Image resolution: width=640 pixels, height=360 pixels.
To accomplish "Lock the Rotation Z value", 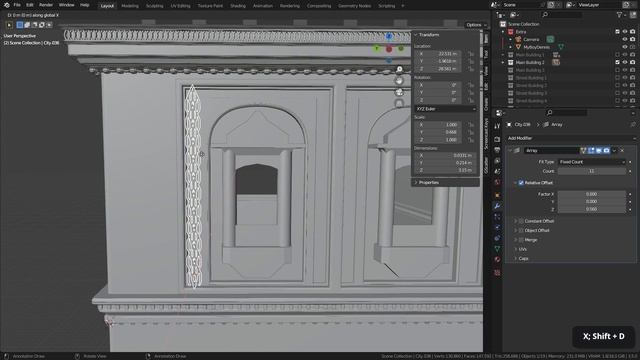I will point(471,100).
